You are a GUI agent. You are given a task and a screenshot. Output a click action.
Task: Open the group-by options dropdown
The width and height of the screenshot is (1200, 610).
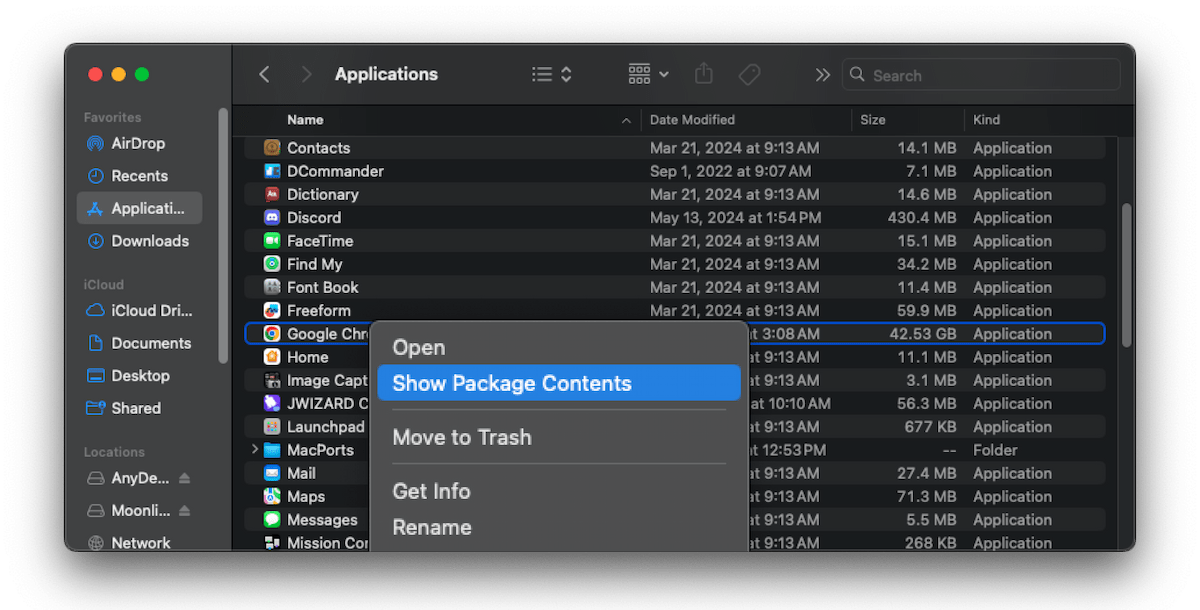click(x=649, y=74)
